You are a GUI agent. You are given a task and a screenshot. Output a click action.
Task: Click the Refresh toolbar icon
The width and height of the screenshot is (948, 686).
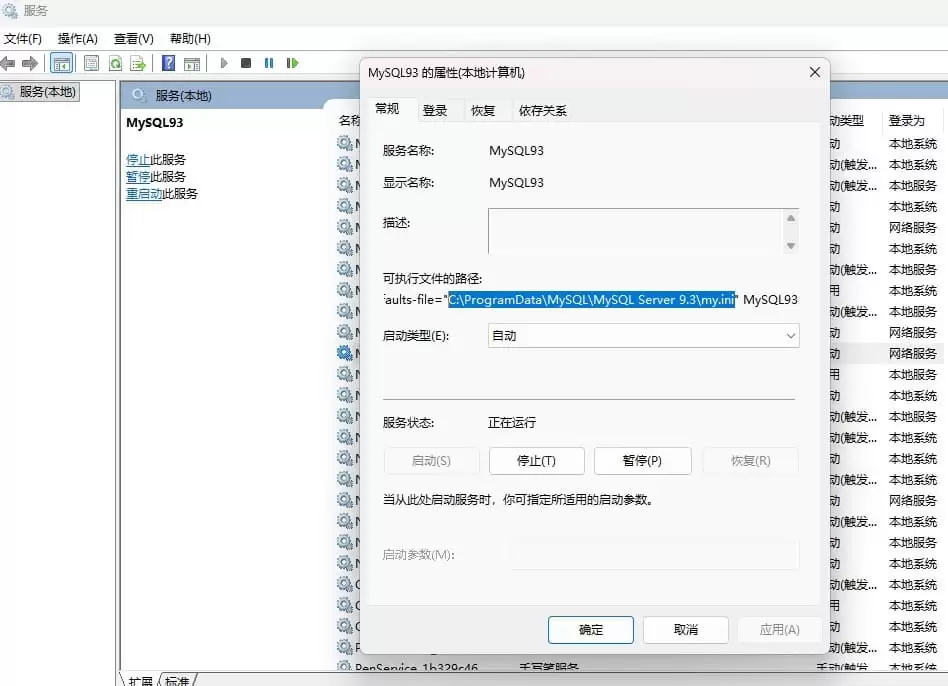click(115, 63)
